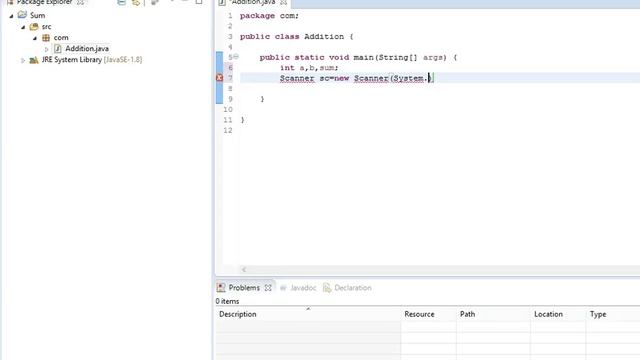
Task: Click the Location column header
Action: click(558, 314)
